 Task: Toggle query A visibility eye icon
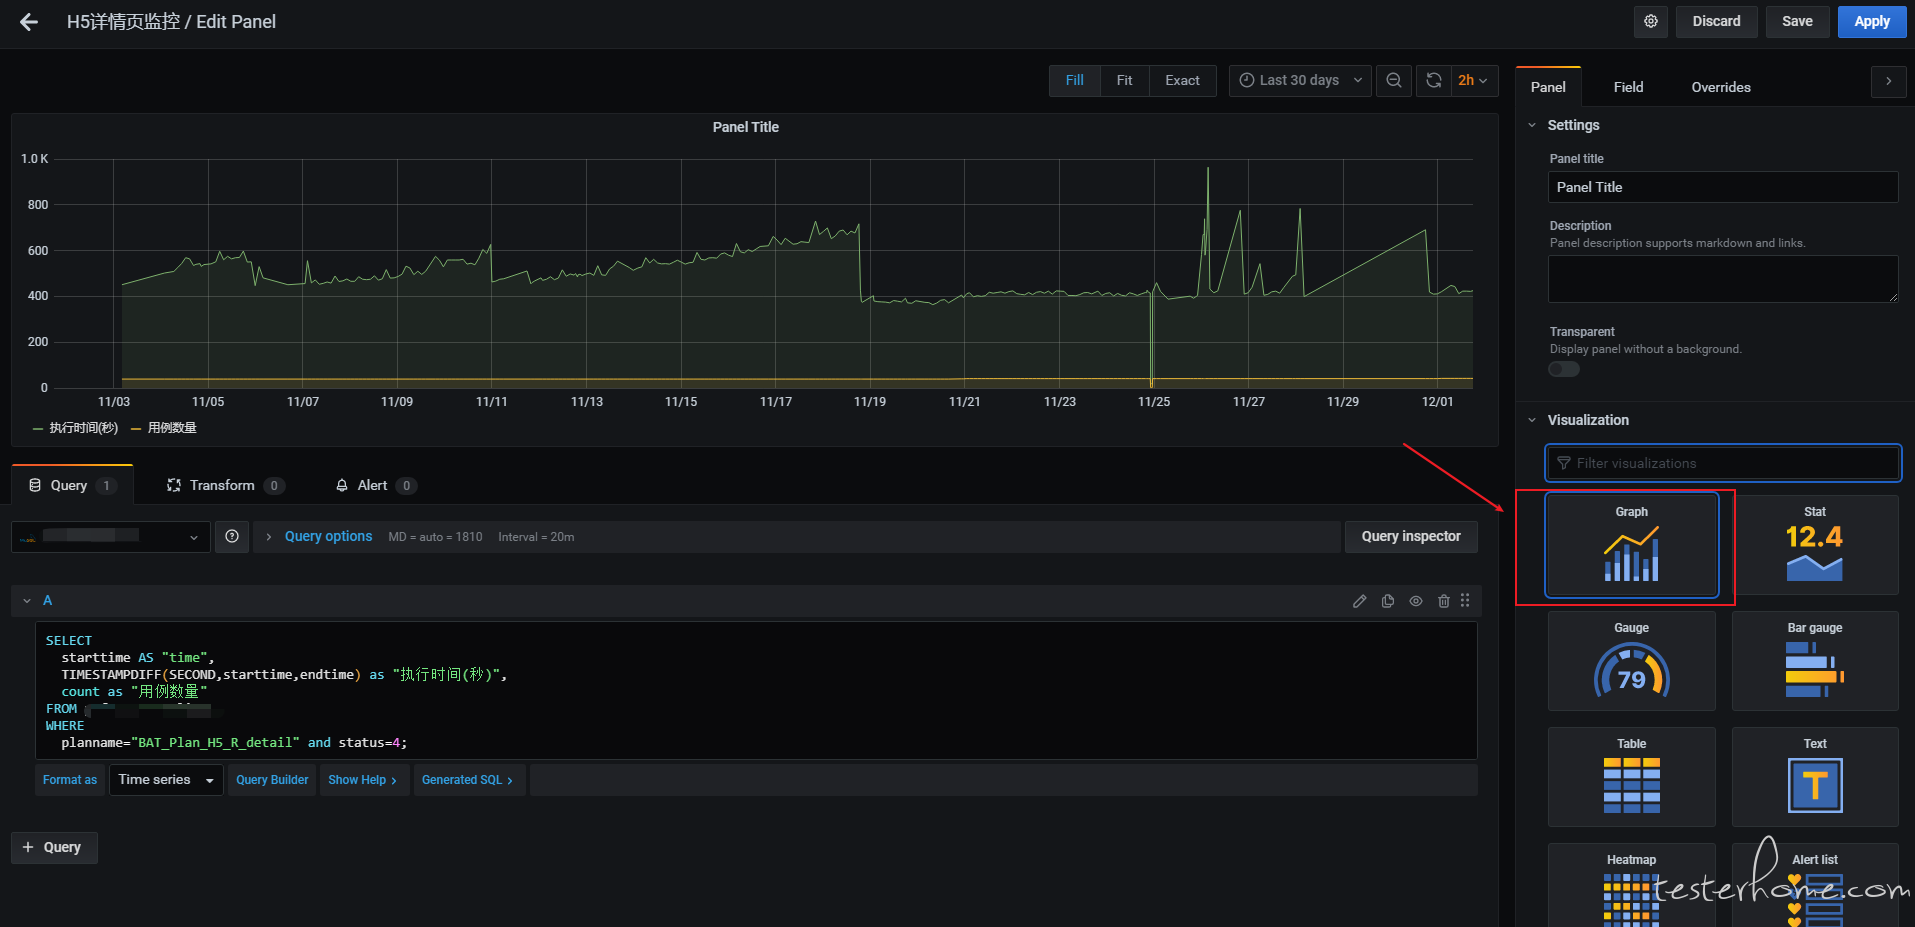tap(1416, 601)
